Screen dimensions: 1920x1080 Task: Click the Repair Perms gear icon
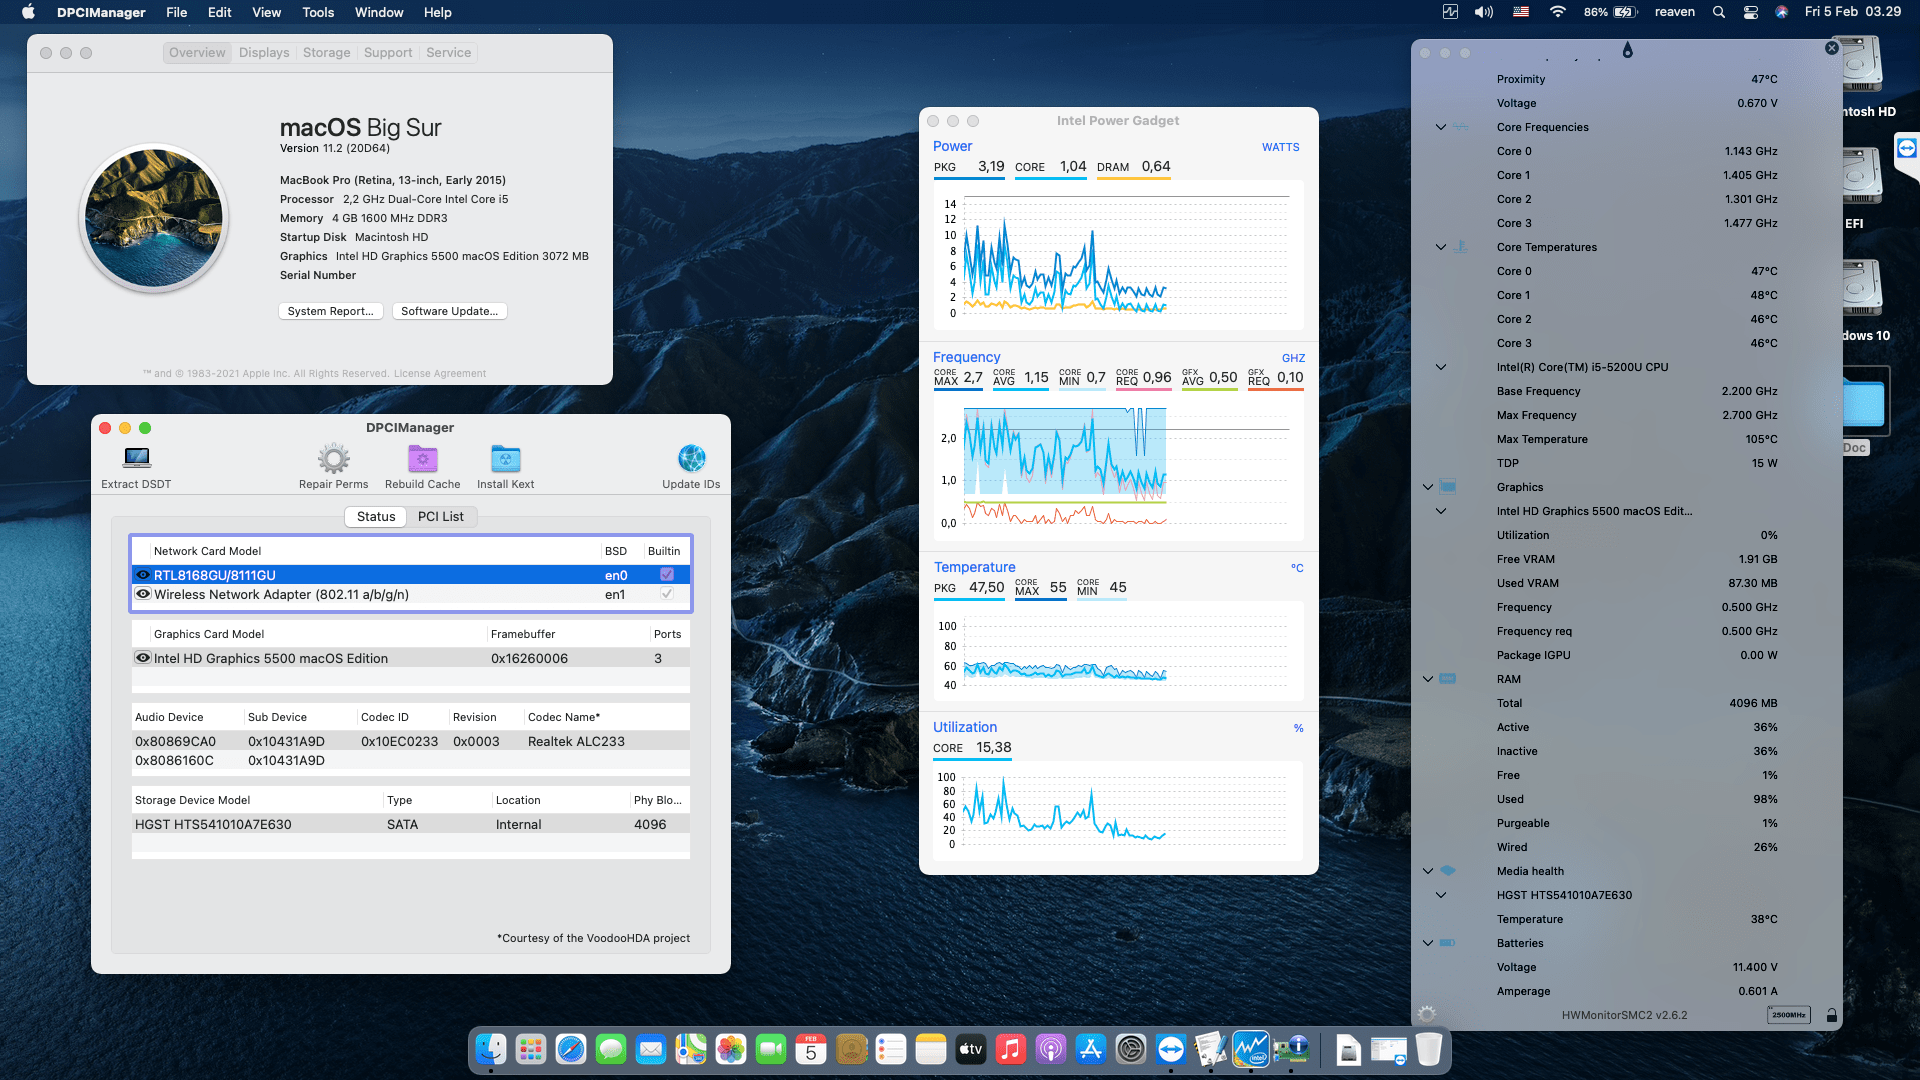point(333,459)
